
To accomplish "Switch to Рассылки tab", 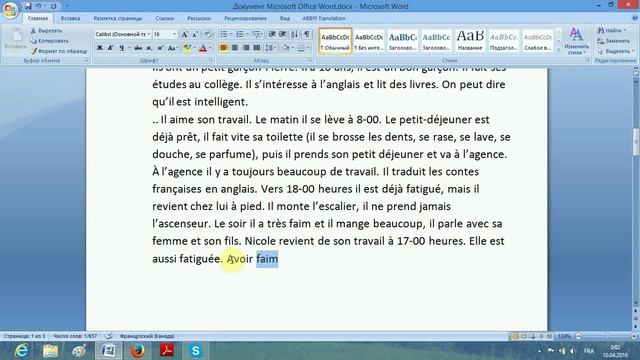I will 199,18.
